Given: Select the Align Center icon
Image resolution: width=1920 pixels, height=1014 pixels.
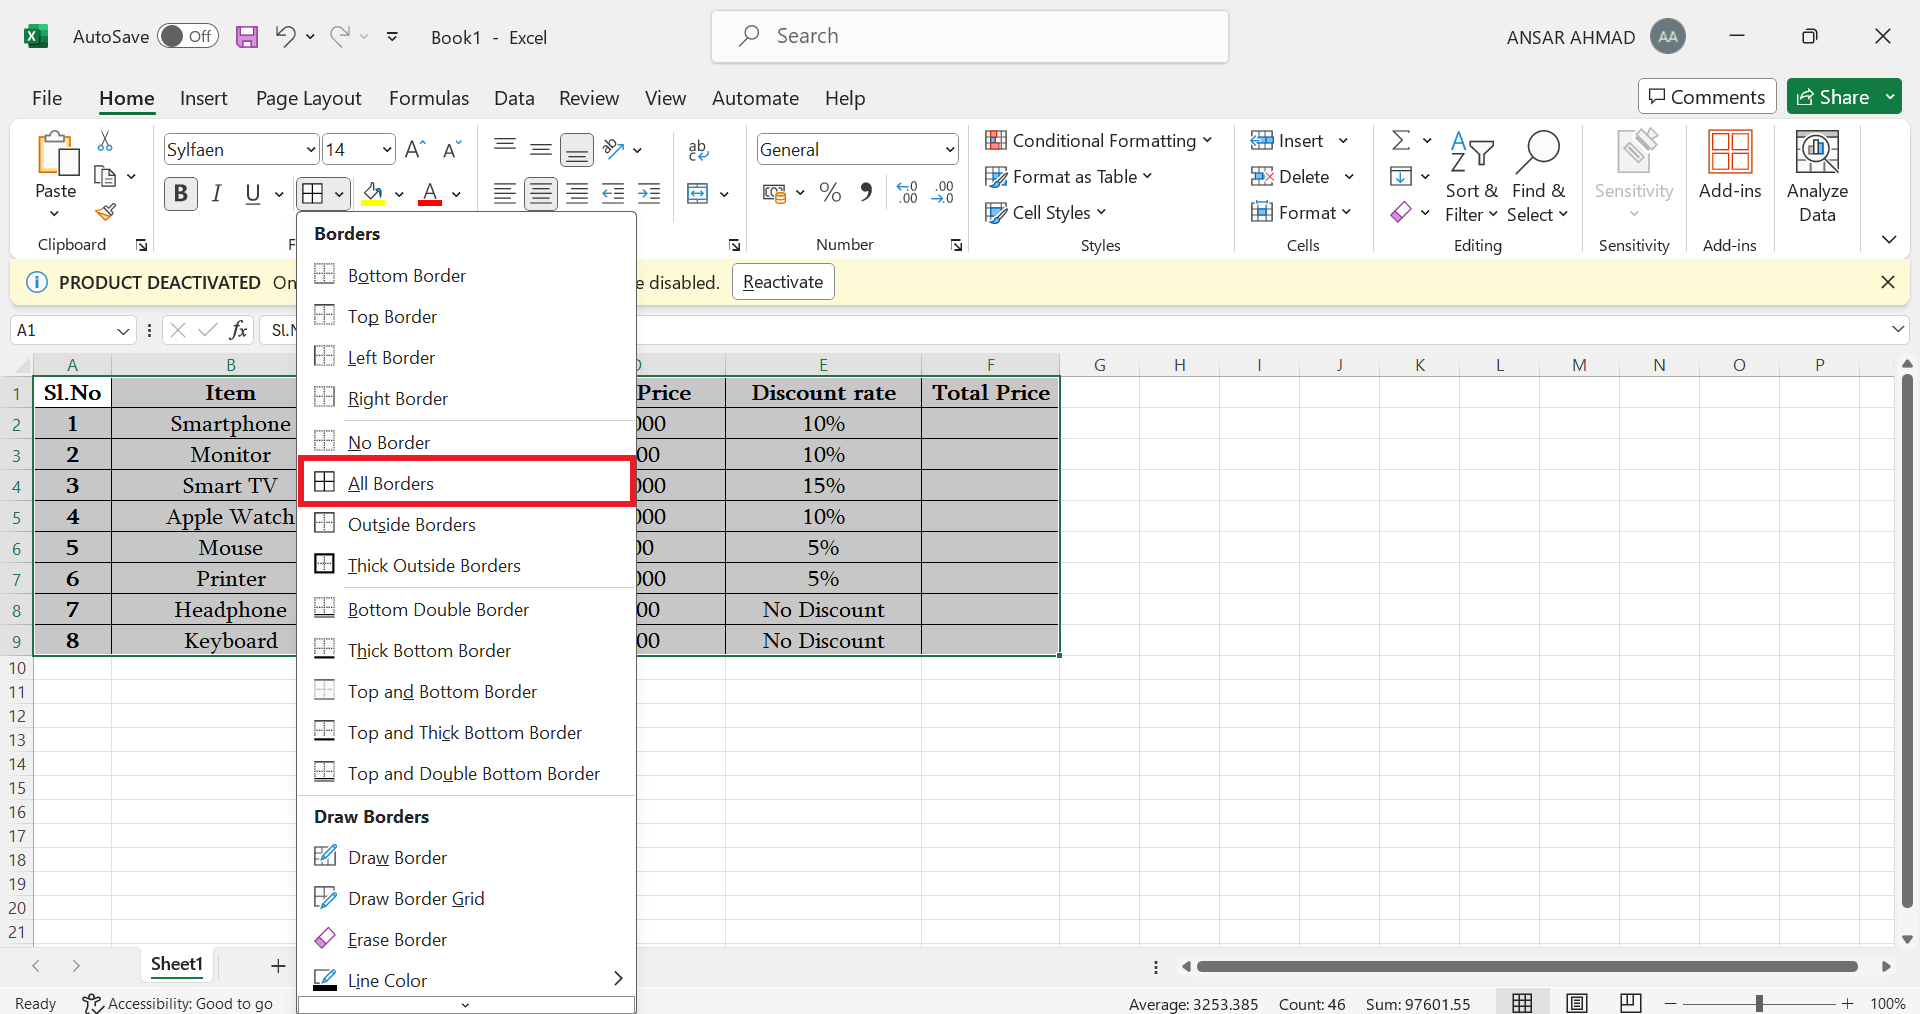Looking at the screenshot, I should [x=540, y=193].
